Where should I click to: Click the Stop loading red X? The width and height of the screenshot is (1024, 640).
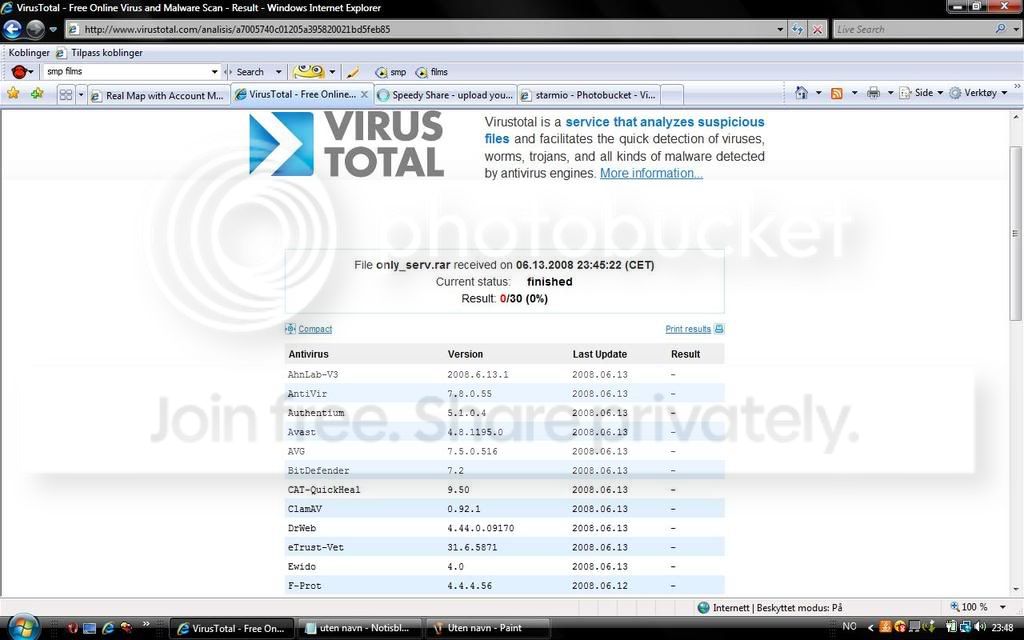point(817,29)
